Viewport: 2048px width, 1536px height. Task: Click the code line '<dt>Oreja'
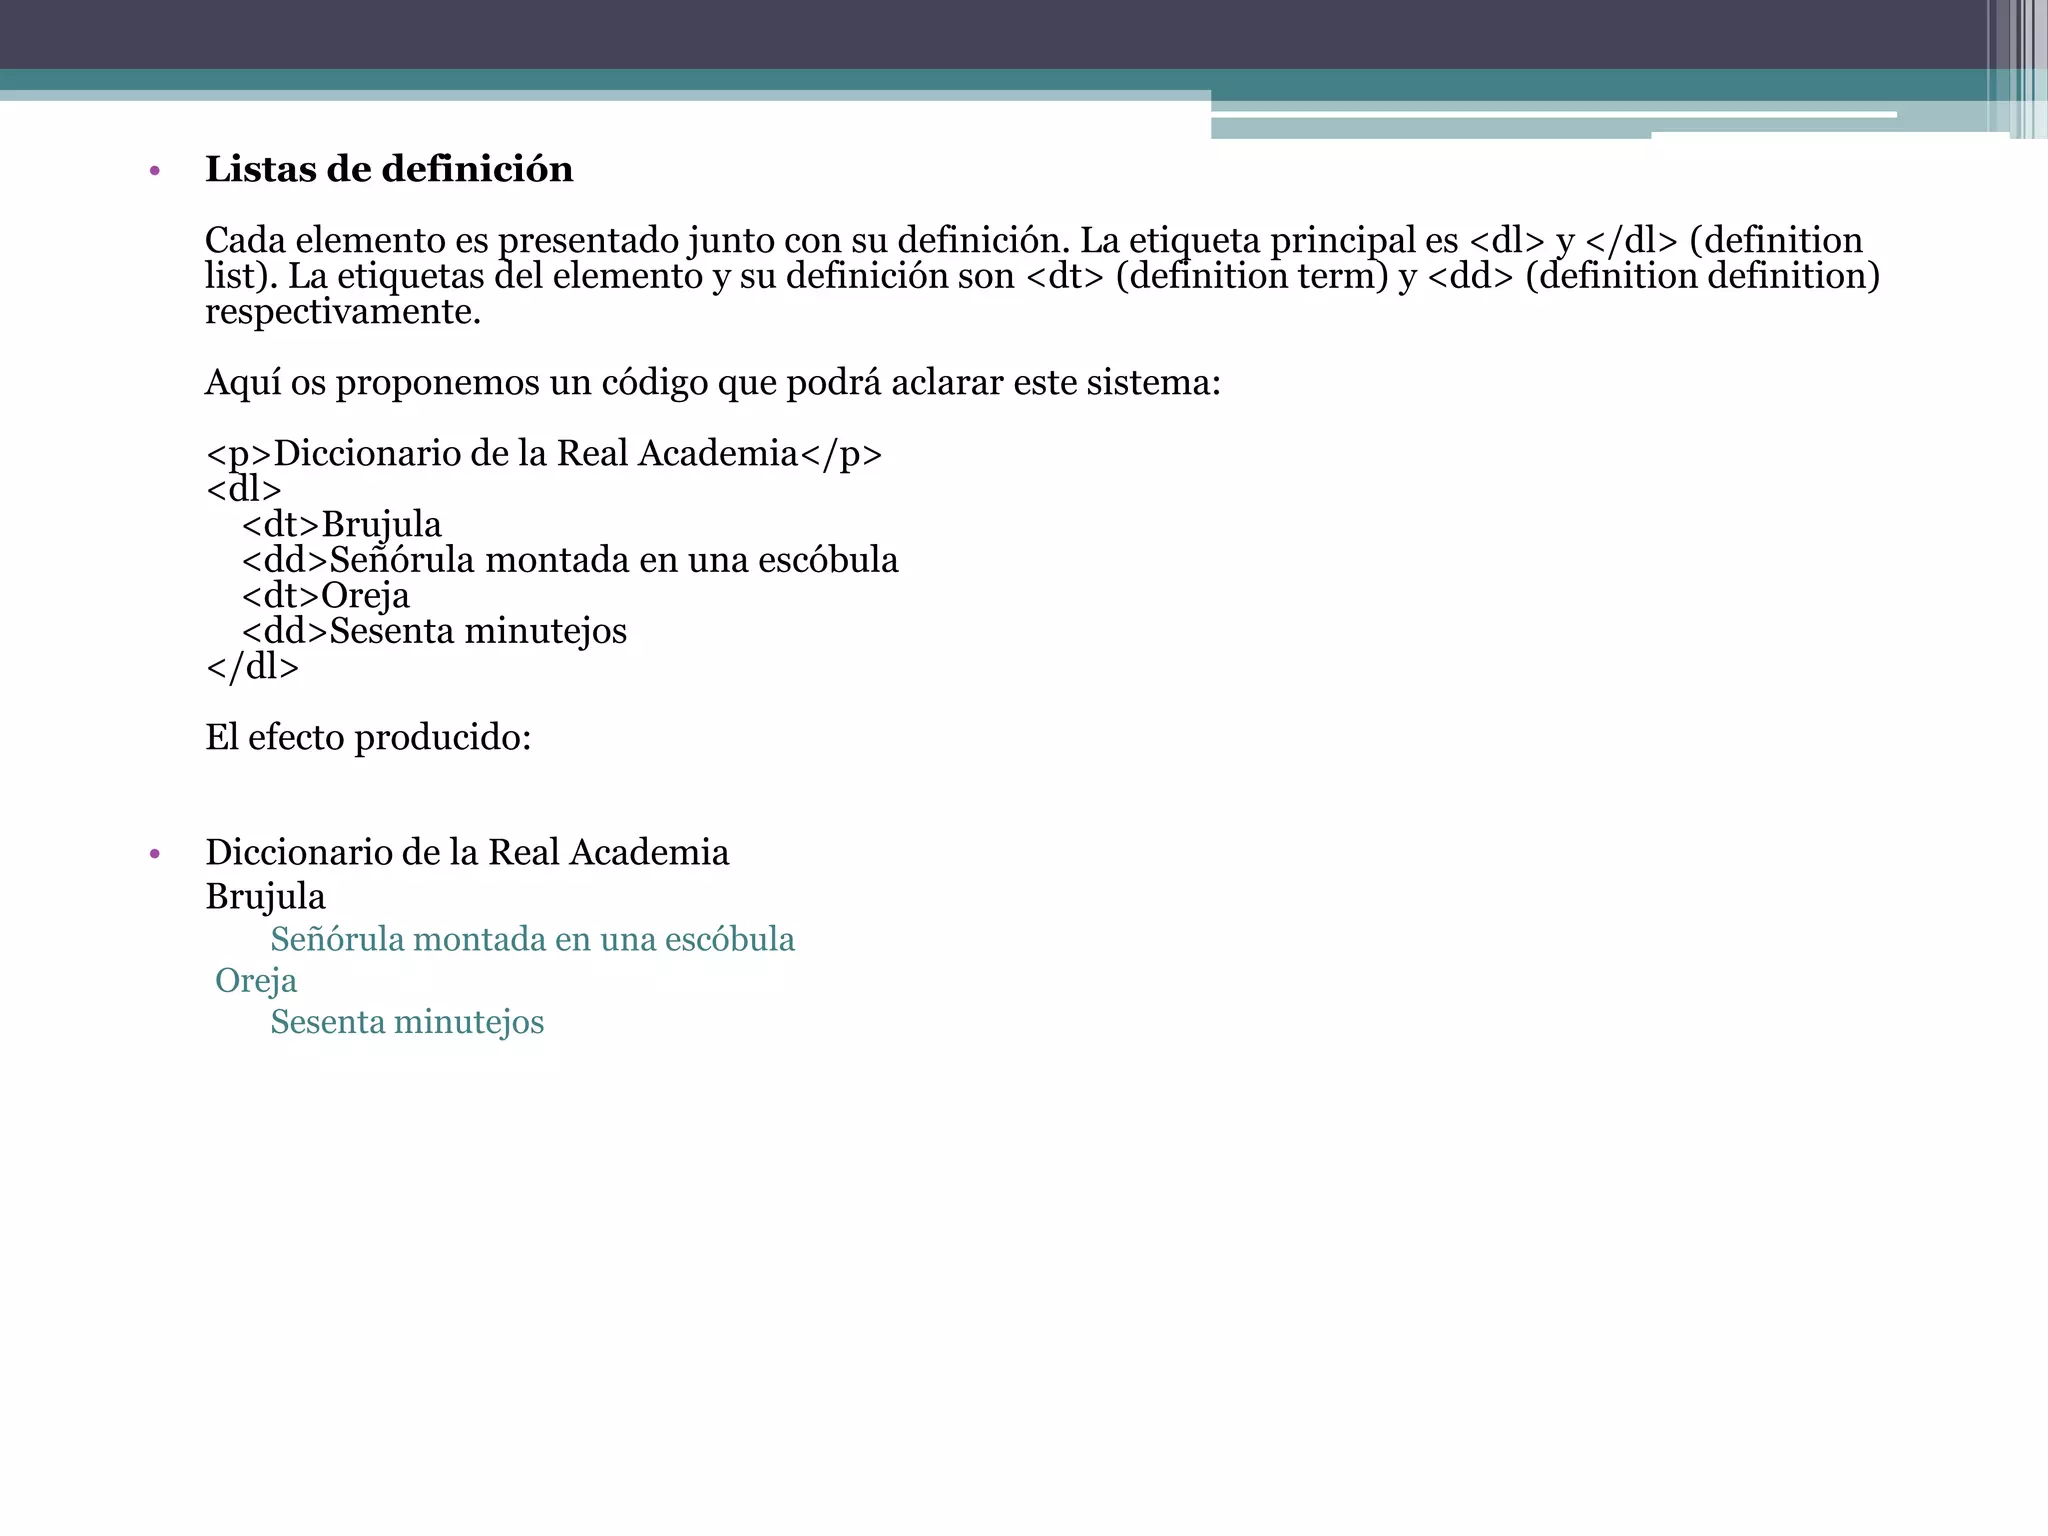326,596
